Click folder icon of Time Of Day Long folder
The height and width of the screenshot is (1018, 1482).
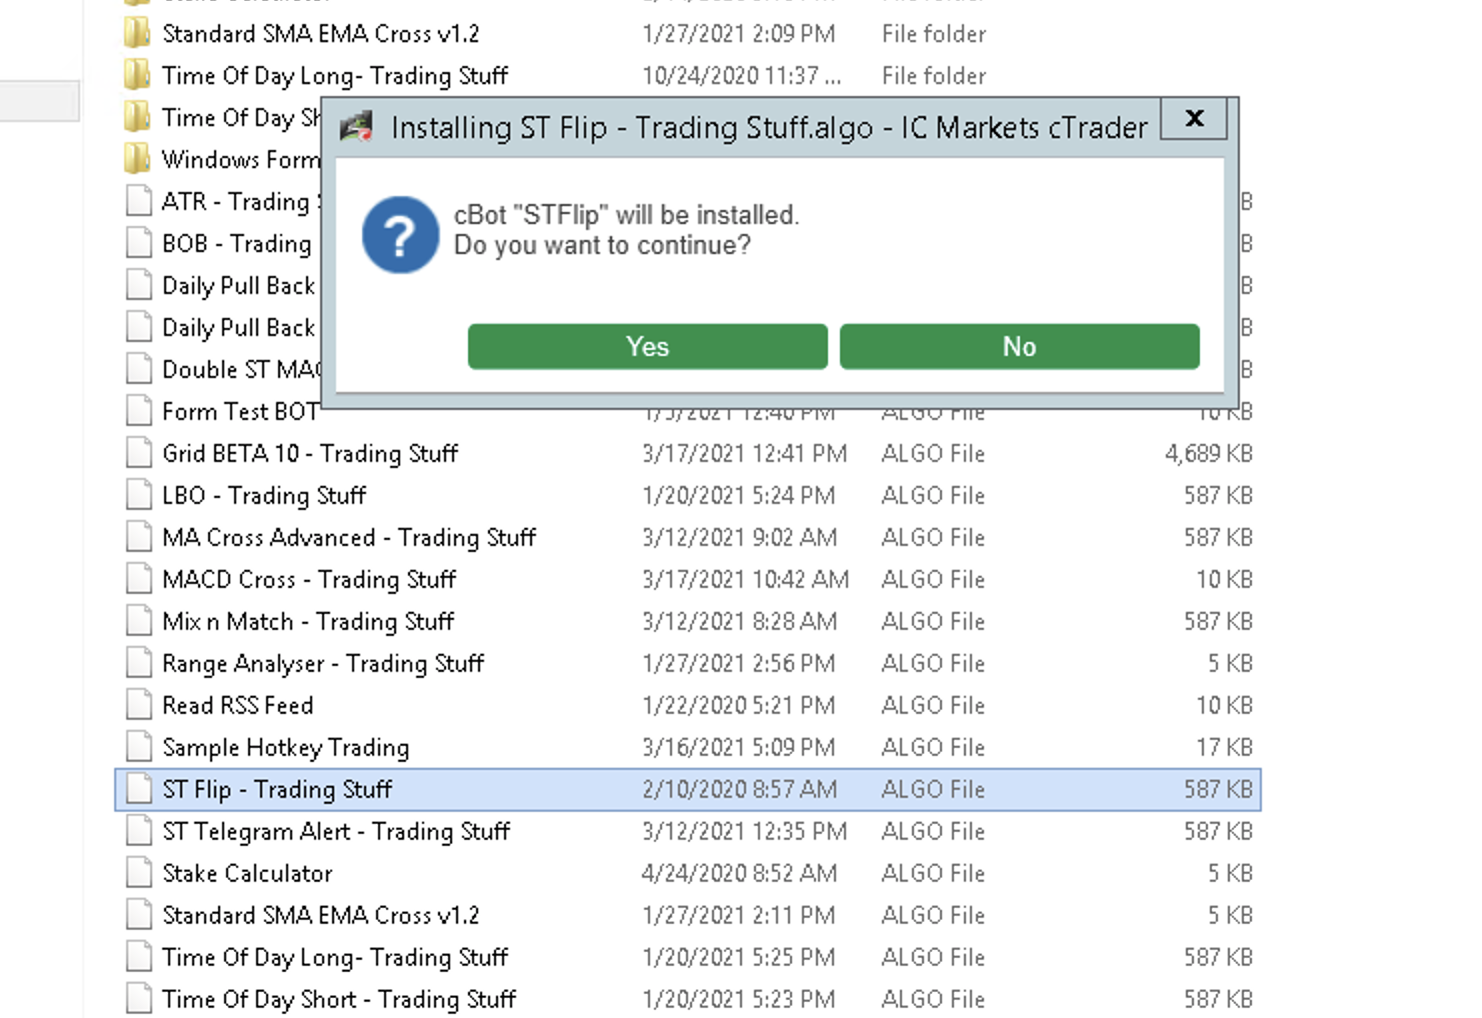[138, 75]
